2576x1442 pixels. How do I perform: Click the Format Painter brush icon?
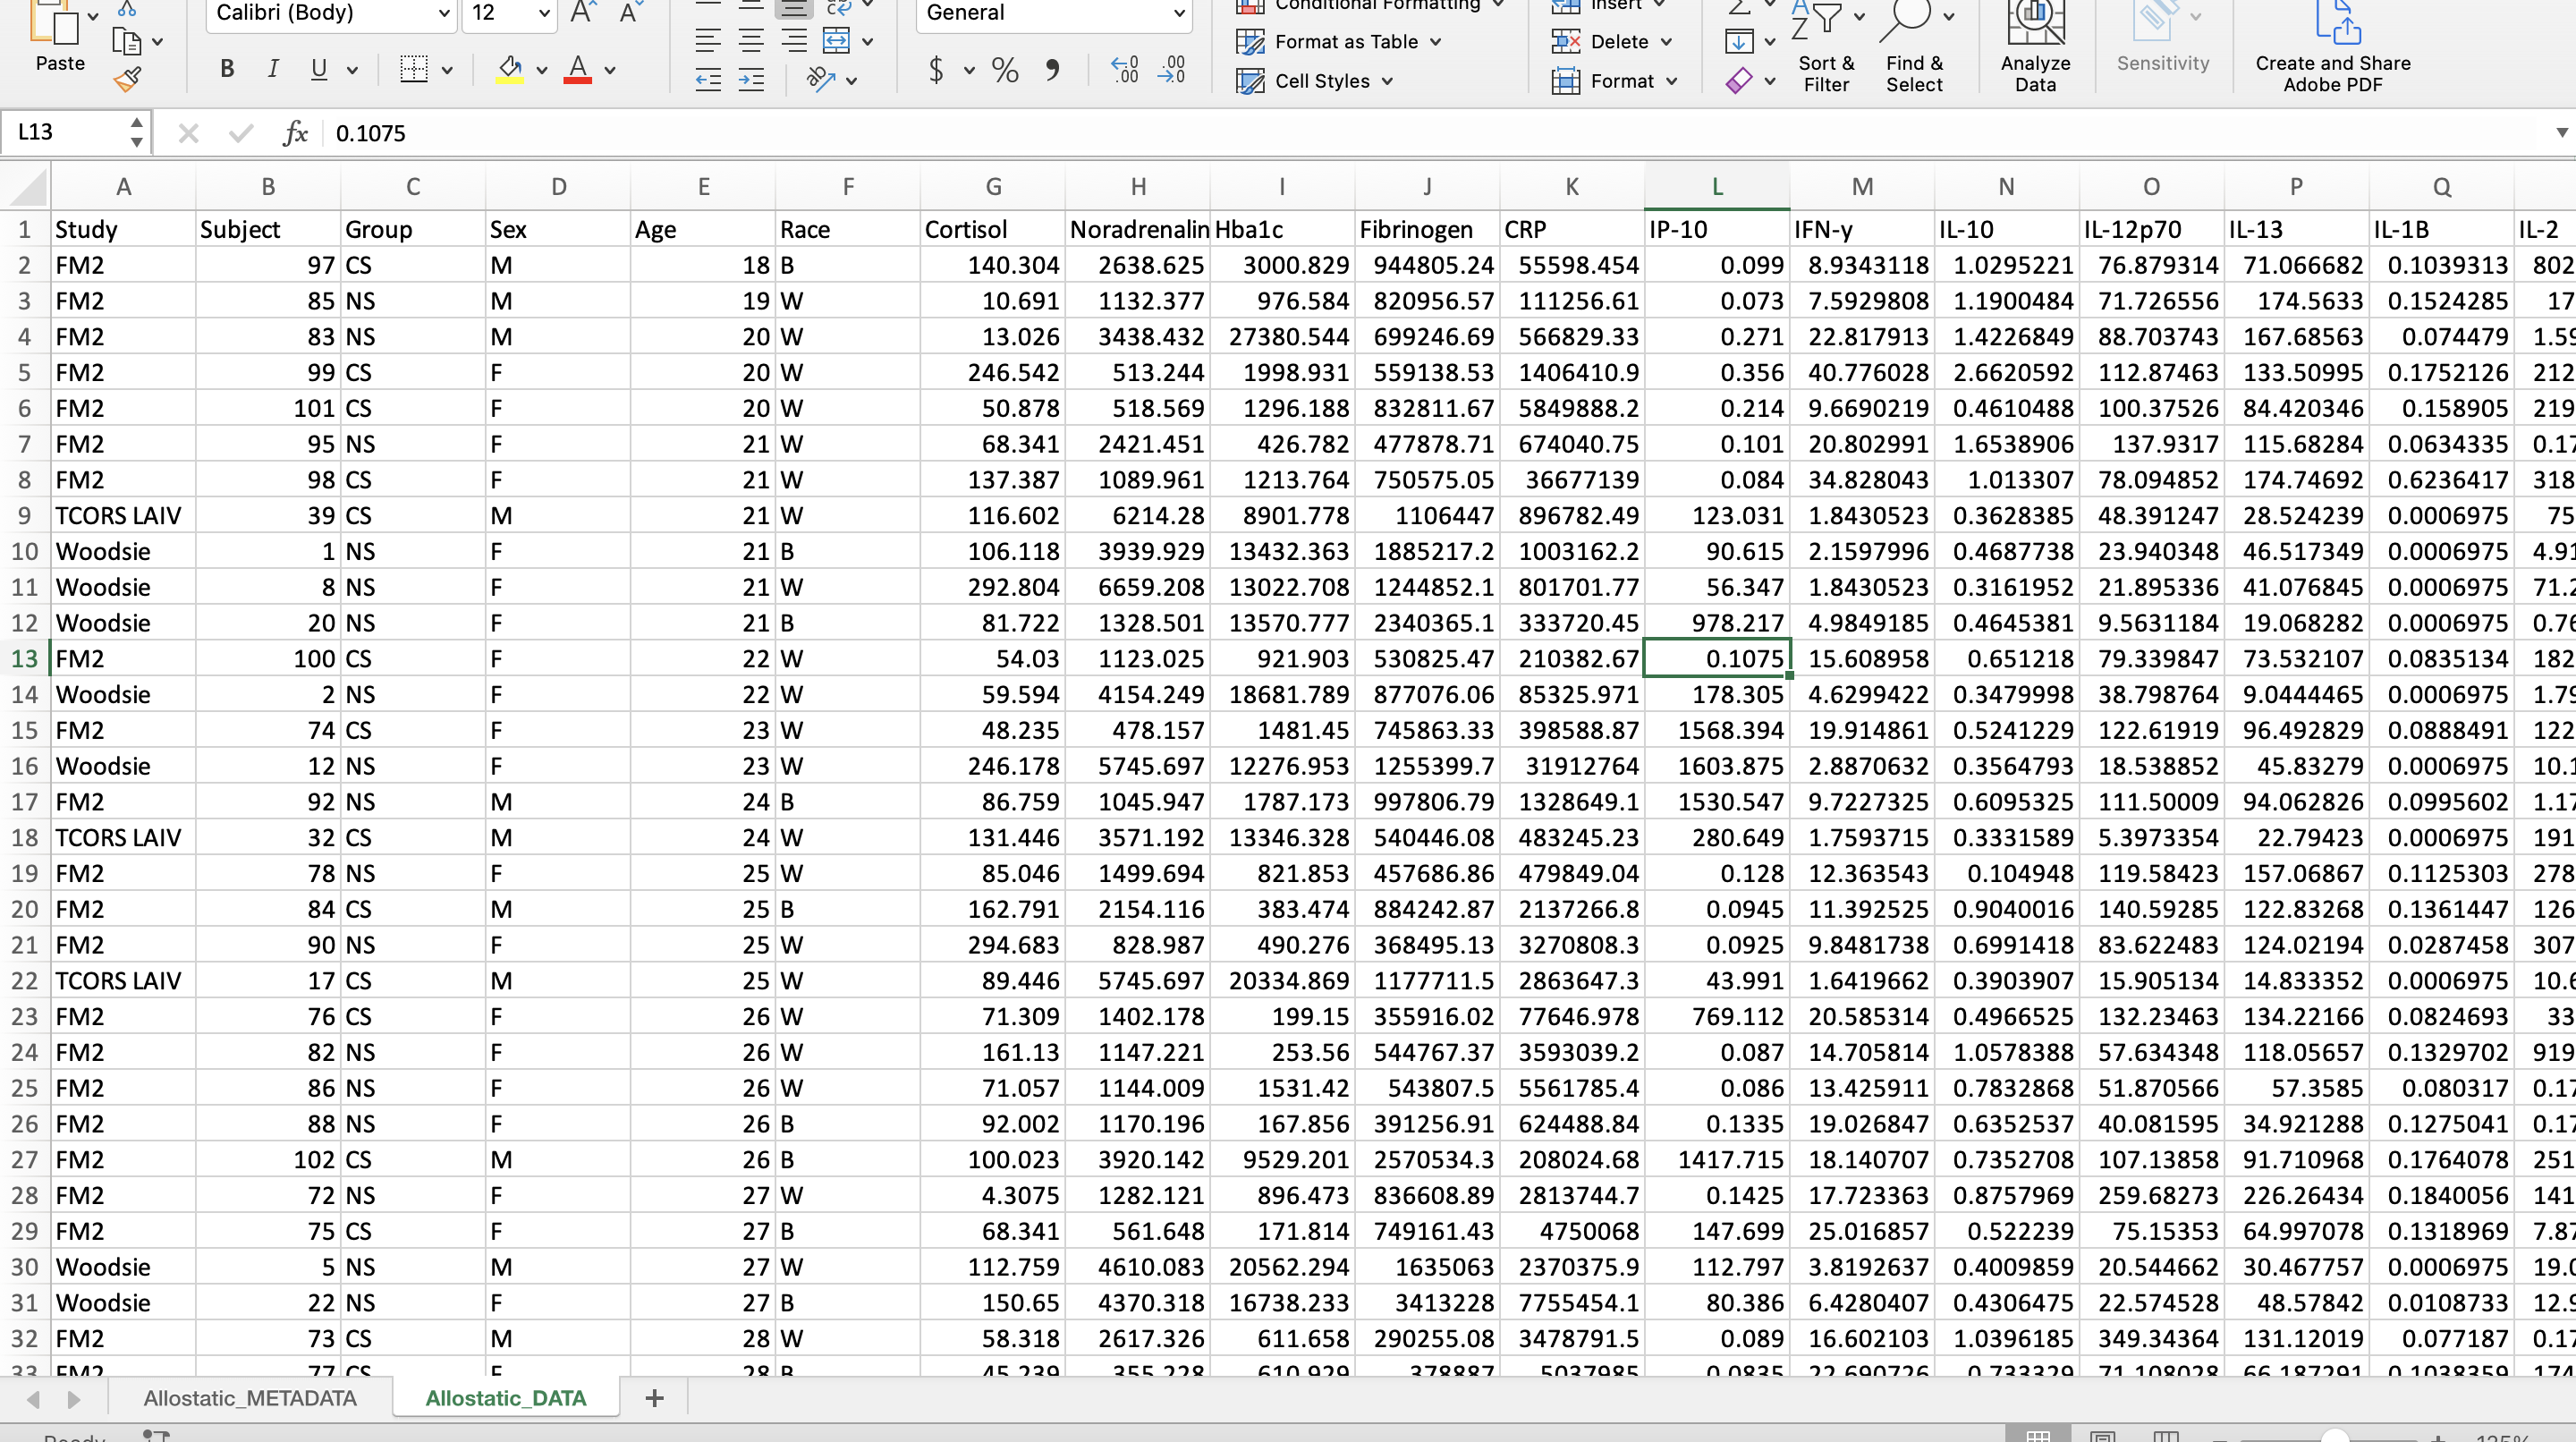pyautogui.click(x=127, y=79)
